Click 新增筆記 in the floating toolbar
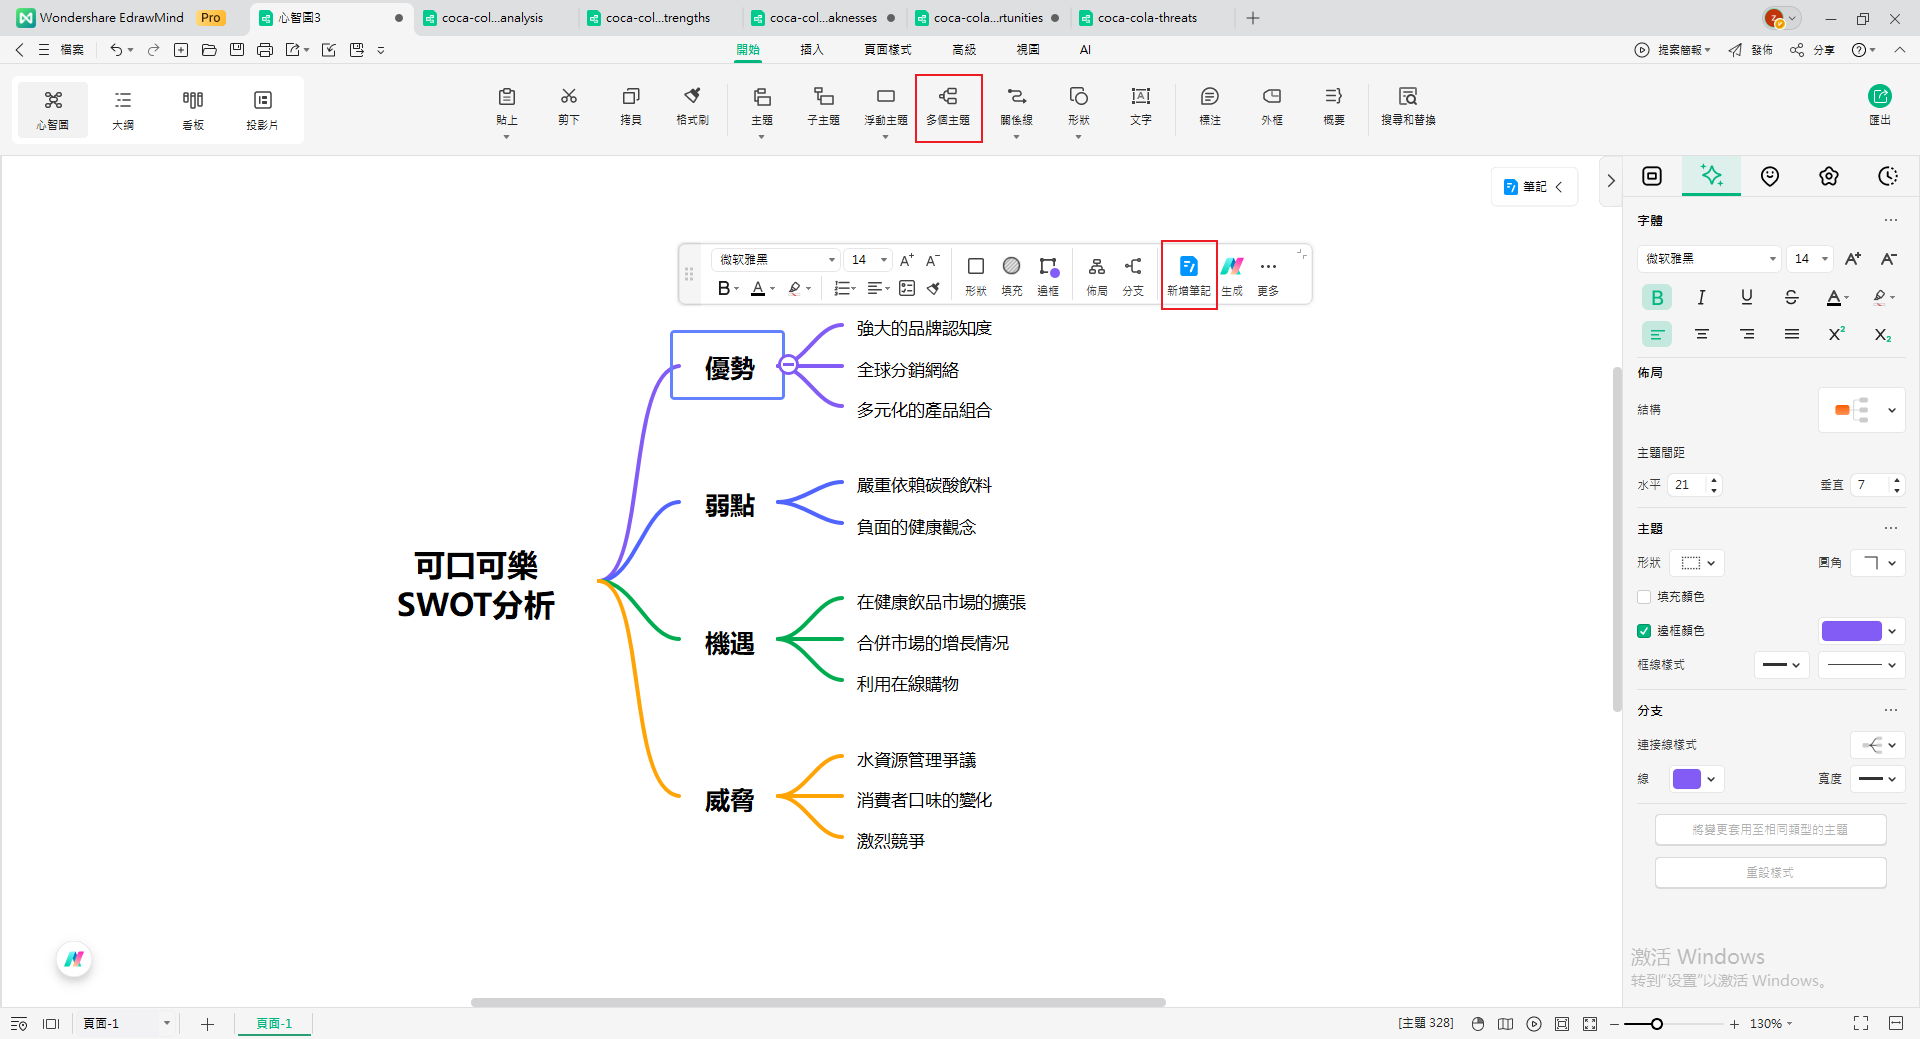The image size is (1920, 1039). (x=1188, y=274)
